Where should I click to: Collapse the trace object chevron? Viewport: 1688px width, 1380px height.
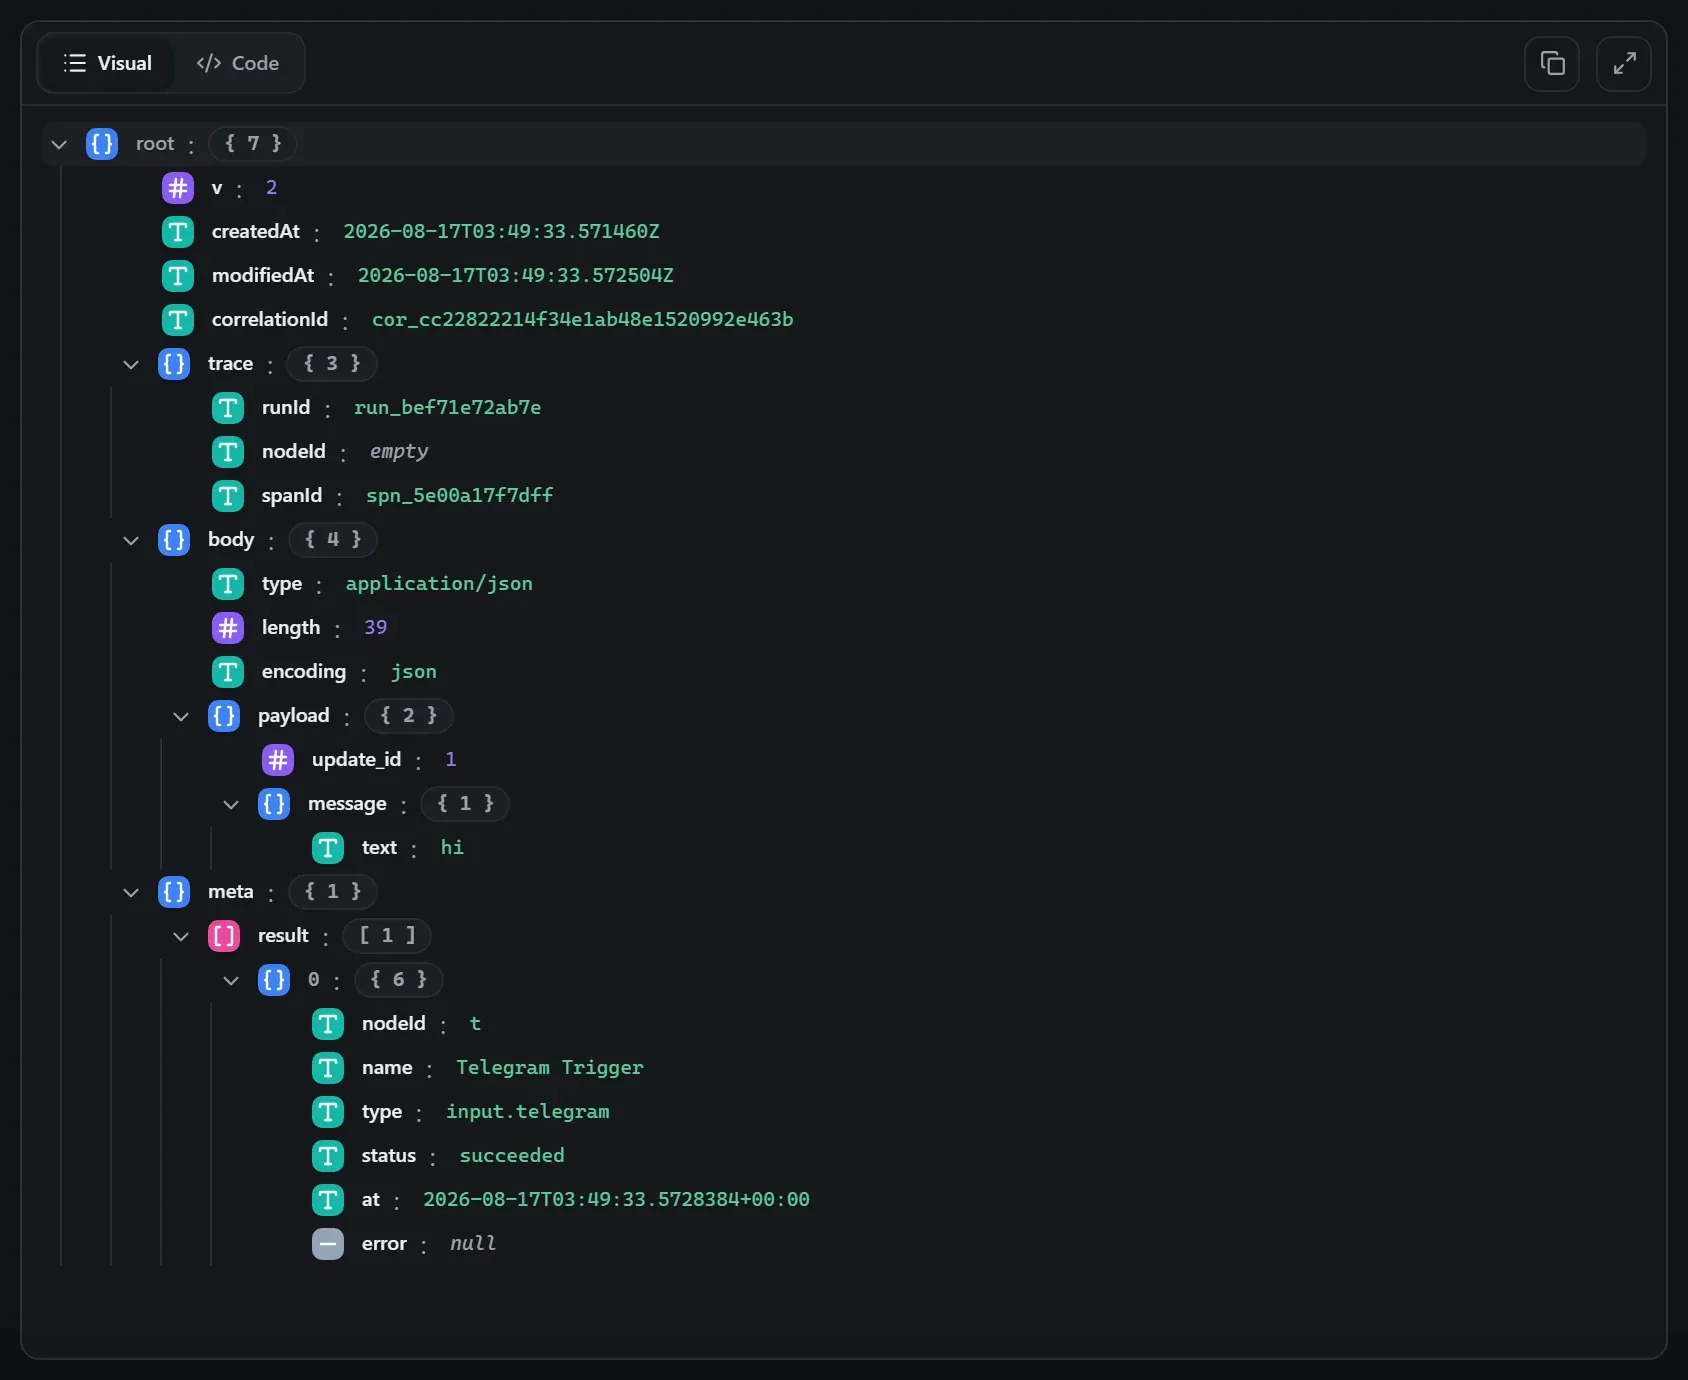click(131, 364)
